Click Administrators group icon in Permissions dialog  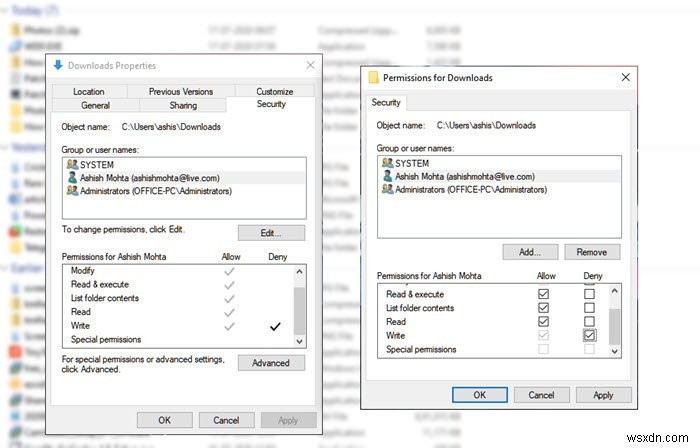click(x=387, y=189)
